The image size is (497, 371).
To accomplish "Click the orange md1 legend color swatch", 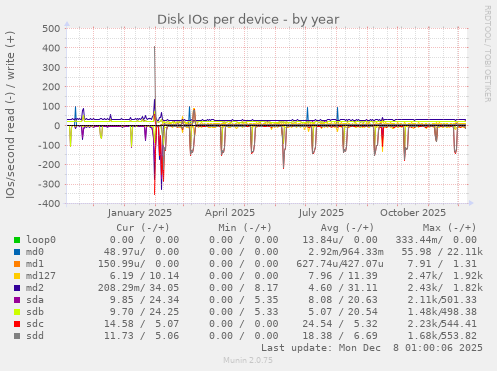I will pos(17,264).
